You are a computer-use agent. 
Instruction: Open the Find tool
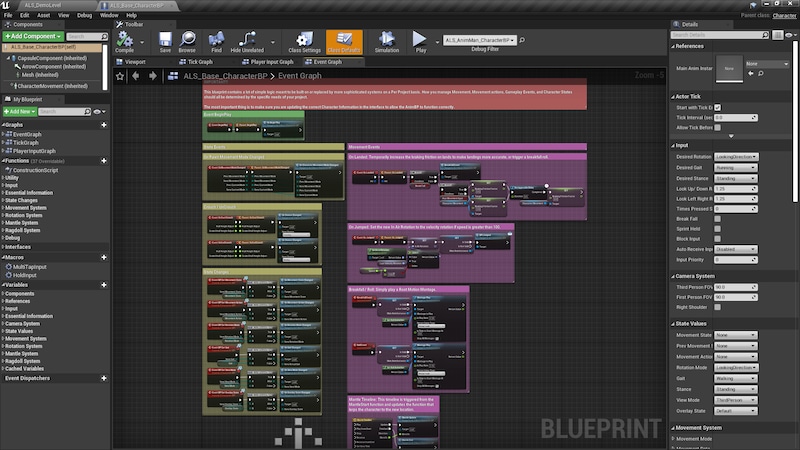click(216, 42)
